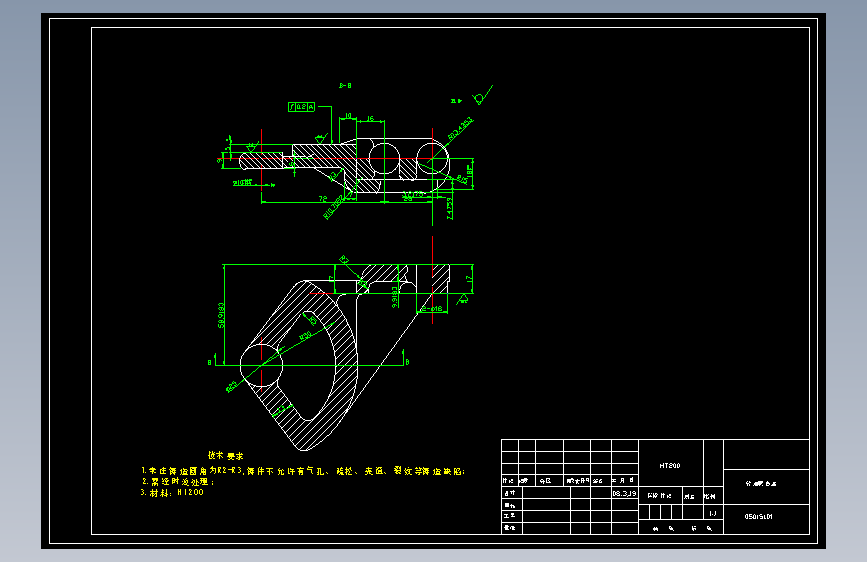The height and width of the screenshot is (562, 867).
Task: Click the 1:1 scale cell in title block
Action: (713, 513)
